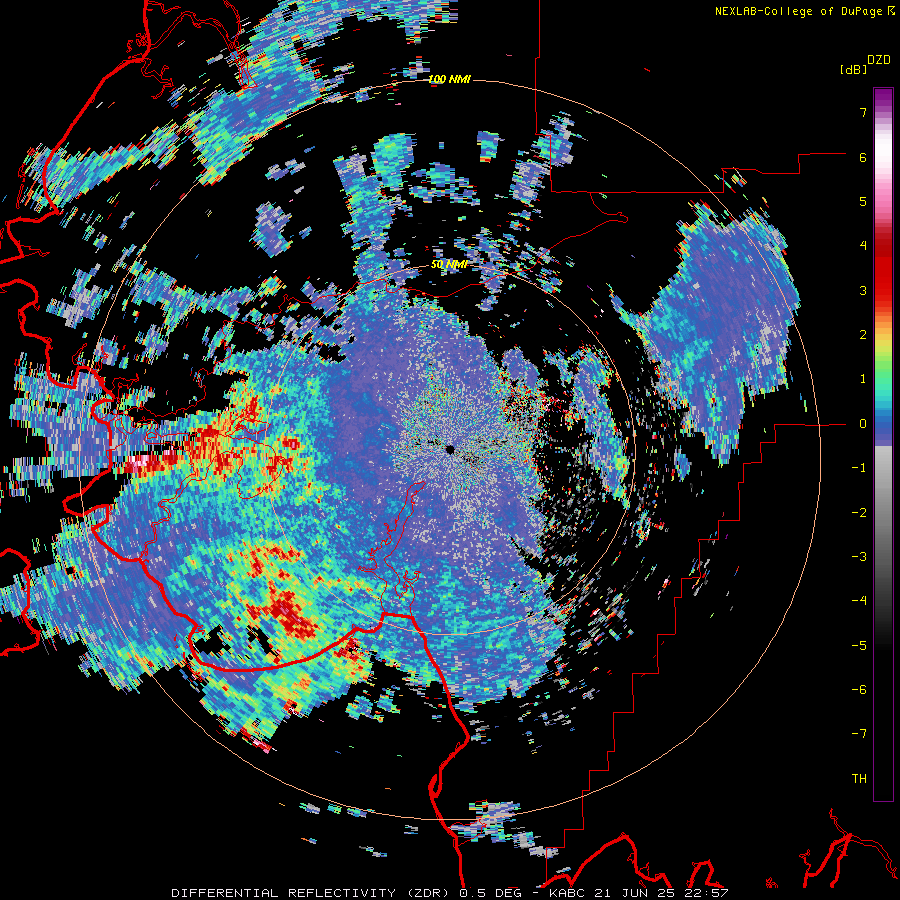The width and height of the screenshot is (900, 900).
Task: Click the -6 dB value on the color scale
Action: click(859, 690)
